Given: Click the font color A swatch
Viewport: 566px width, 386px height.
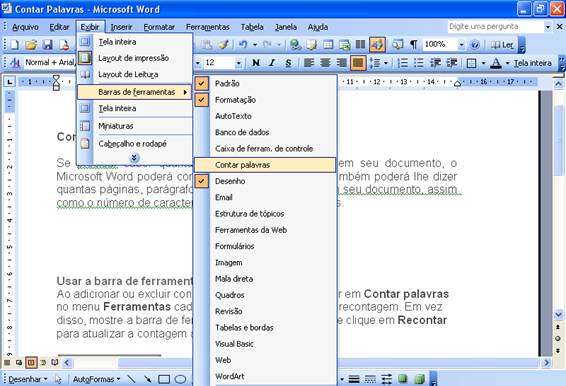Looking at the screenshot, I should pos(497,63).
